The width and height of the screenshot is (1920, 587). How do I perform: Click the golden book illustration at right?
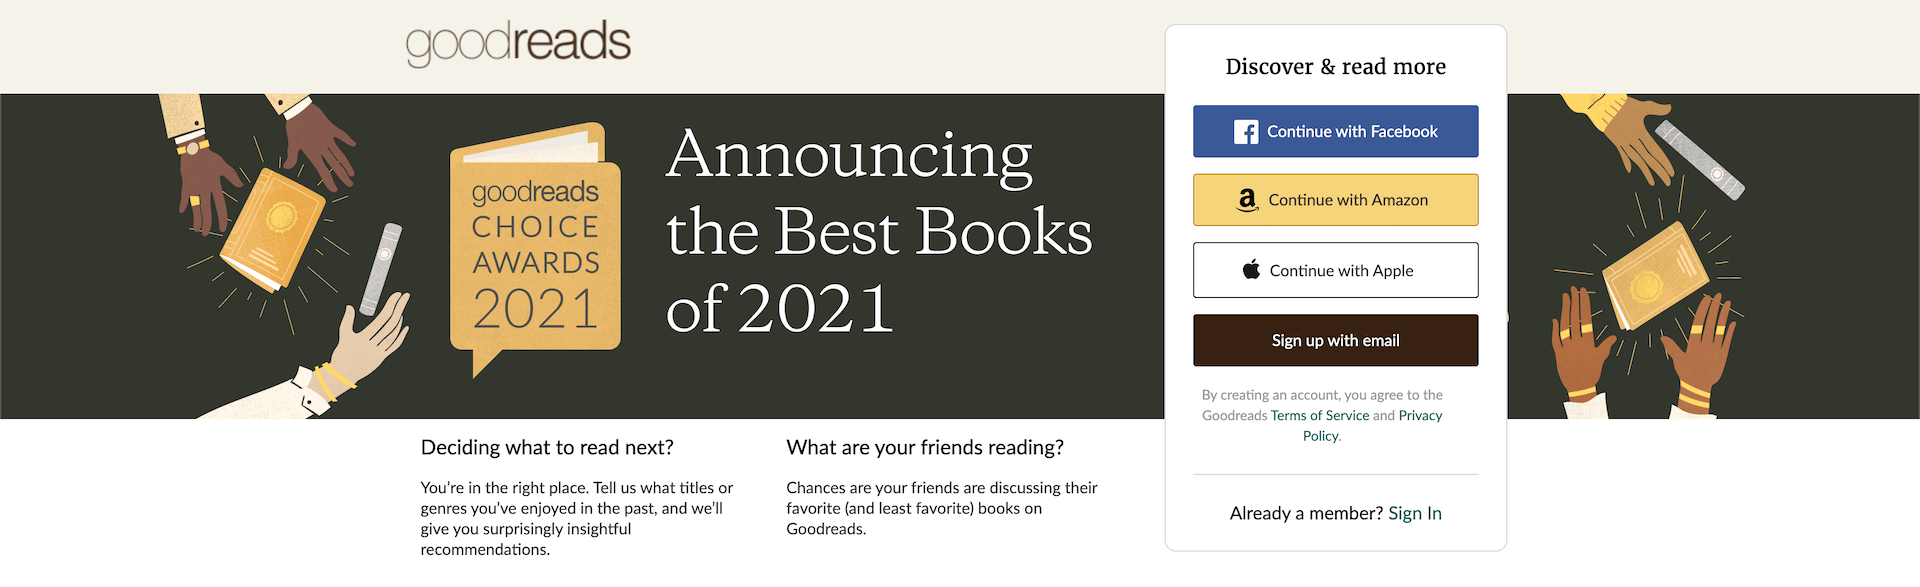coord(1654,274)
